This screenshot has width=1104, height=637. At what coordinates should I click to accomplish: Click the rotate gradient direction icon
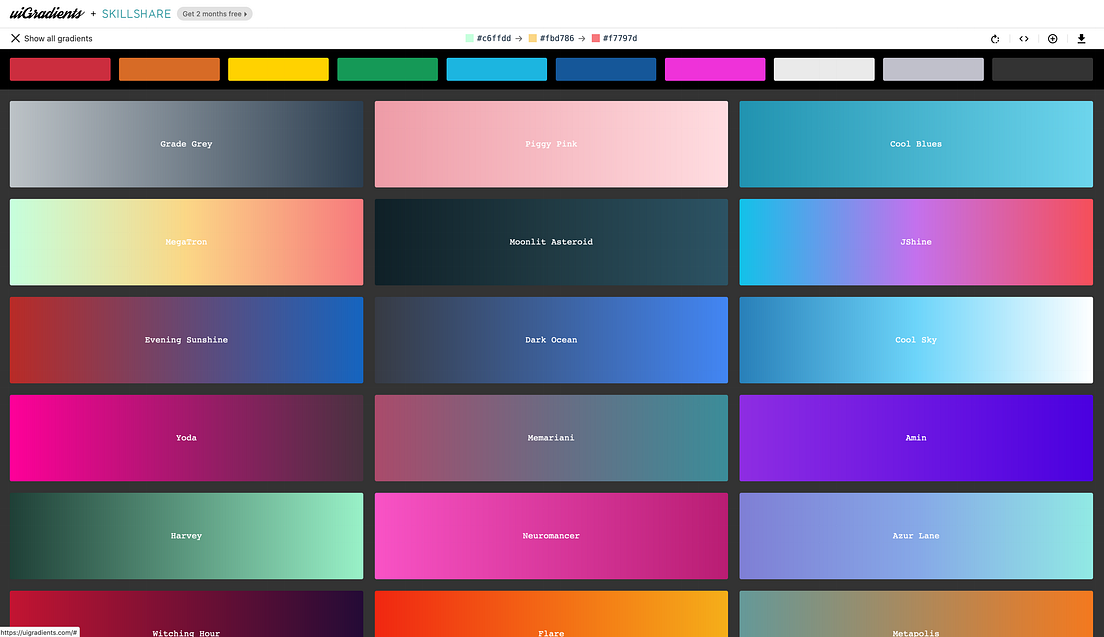pos(994,38)
